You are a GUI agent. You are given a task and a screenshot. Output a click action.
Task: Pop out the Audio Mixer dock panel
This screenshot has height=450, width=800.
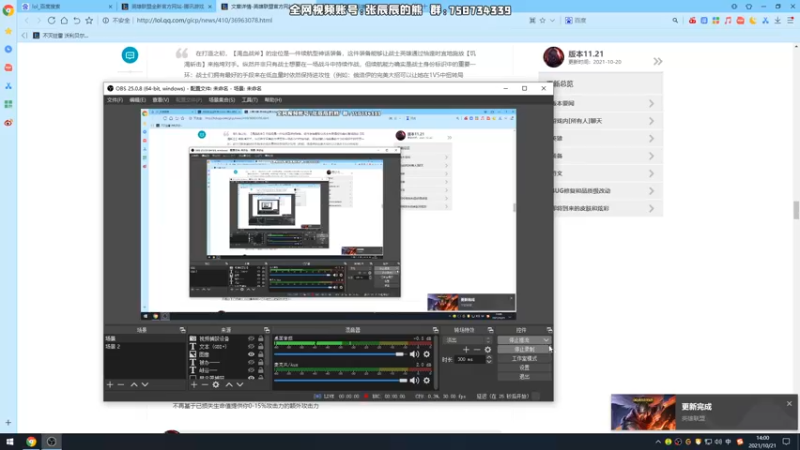tap(435, 330)
